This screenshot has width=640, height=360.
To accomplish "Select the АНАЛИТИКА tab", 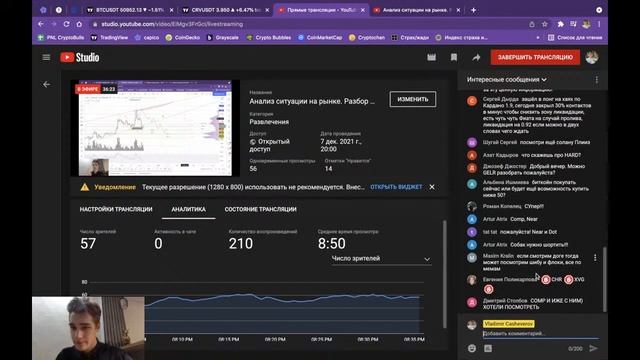I will (189, 209).
